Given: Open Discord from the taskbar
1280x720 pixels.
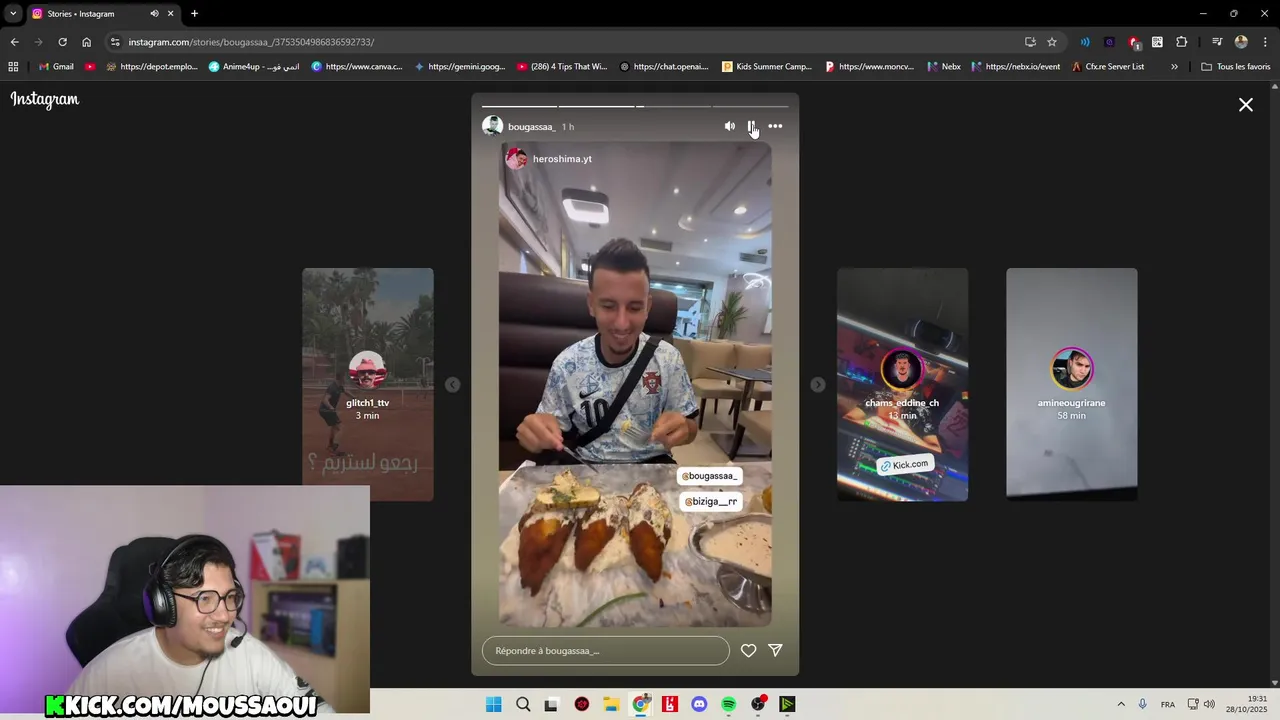Looking at the screenshot, I should 699,704.
